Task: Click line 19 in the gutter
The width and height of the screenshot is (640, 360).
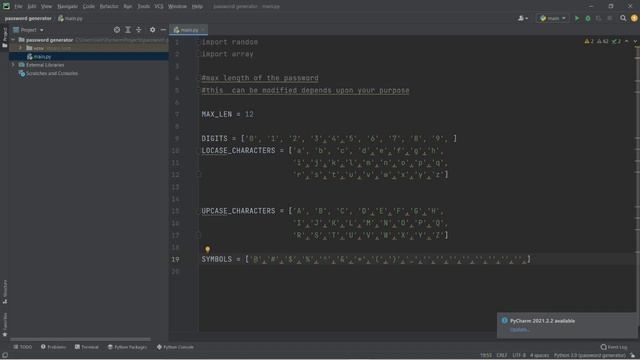Action: 175,259
